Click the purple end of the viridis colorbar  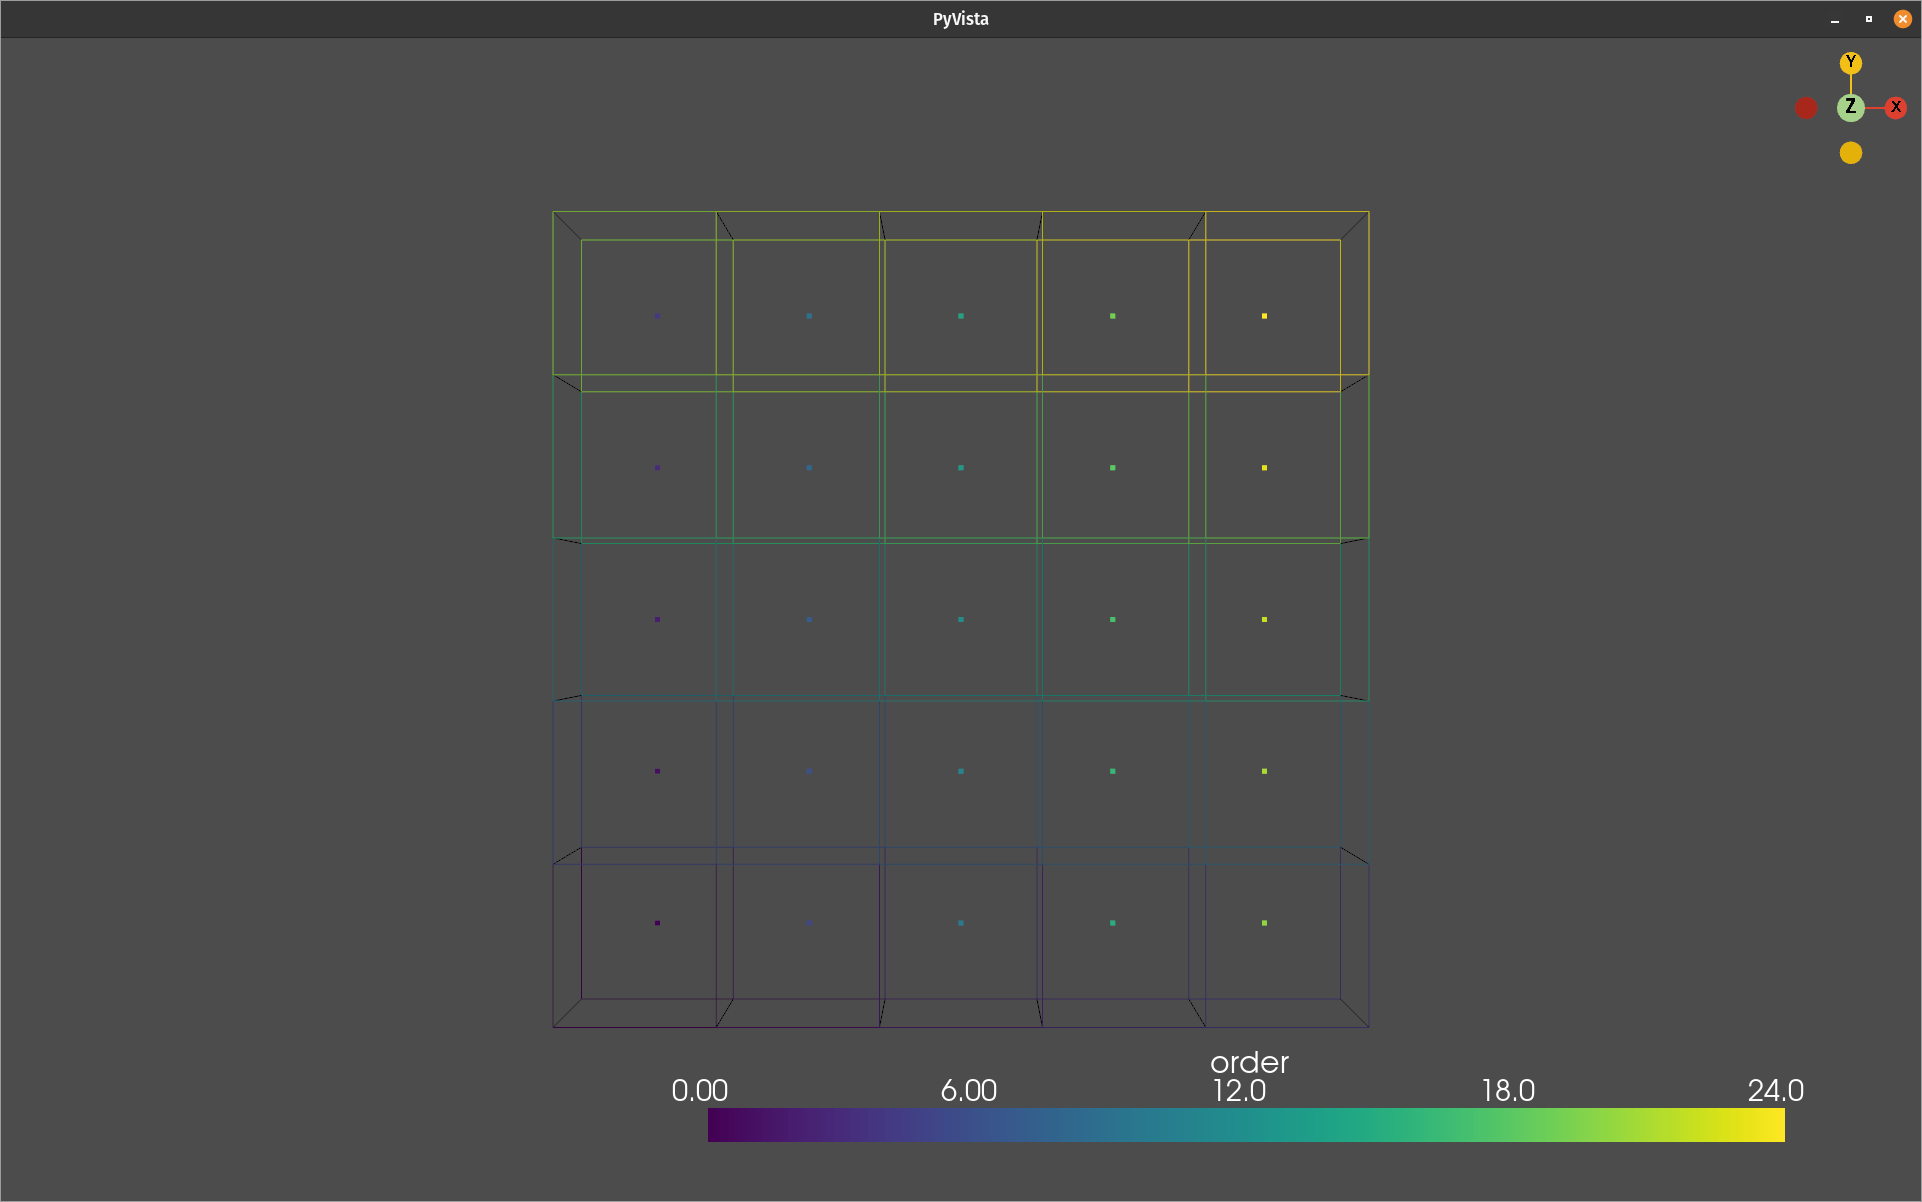click(720, 1125)
